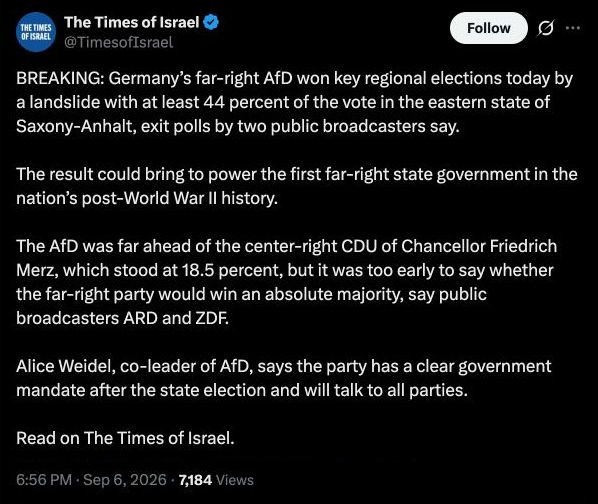
Task: Click the word Views next to count
Action: [x=235, y=480]
